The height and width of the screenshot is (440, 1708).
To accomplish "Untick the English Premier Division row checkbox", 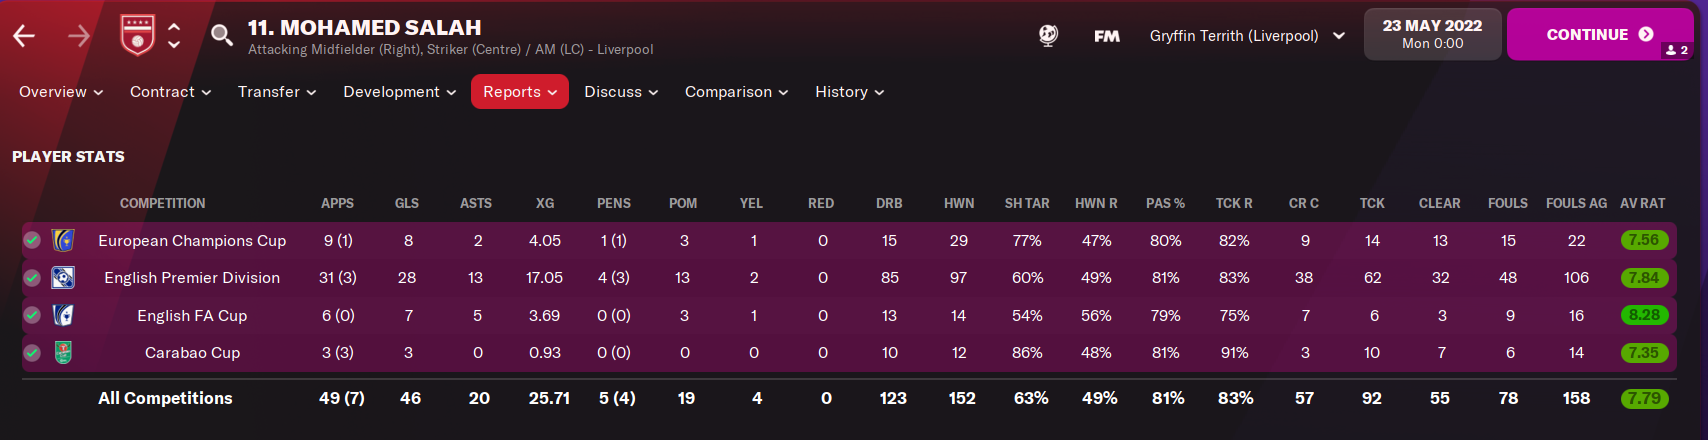I will pos(32,278).
